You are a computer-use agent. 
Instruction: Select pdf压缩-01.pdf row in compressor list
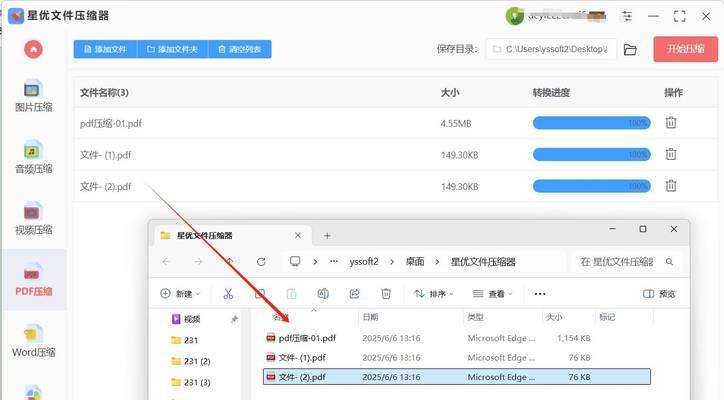[x=395, y=123]
